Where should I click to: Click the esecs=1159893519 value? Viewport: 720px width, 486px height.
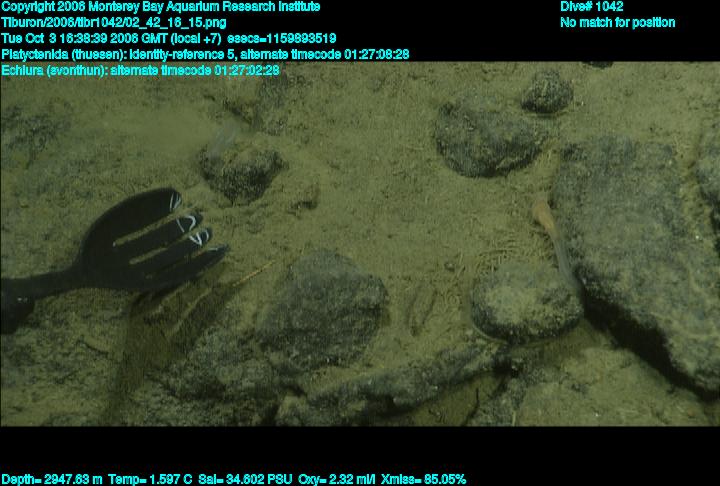click(289, 38)
